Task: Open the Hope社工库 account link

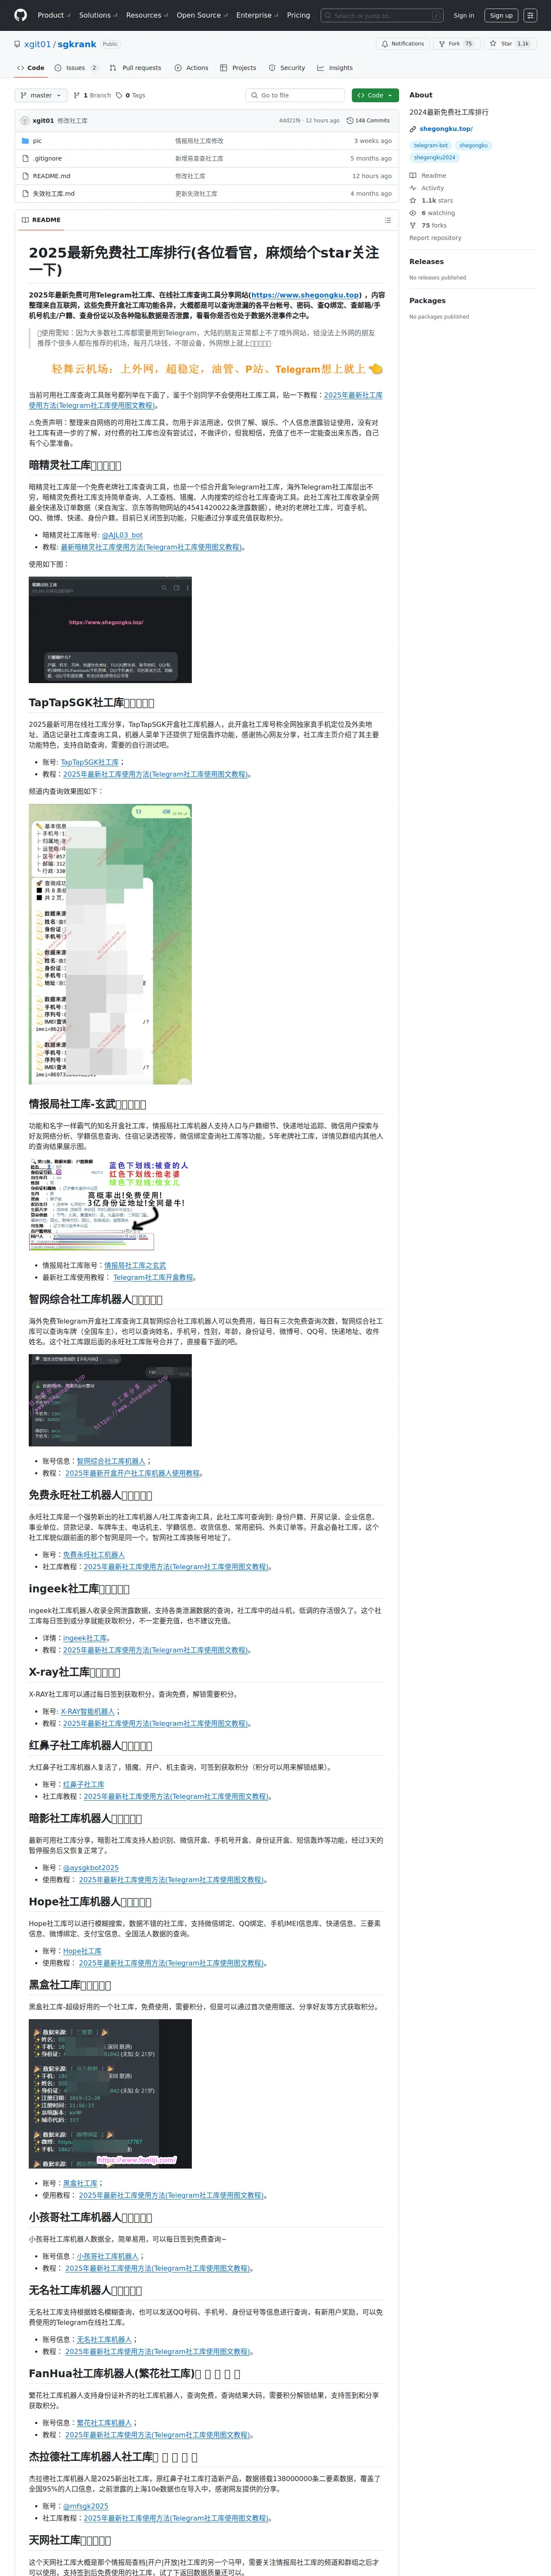Action: click(x=82, y=1951)
